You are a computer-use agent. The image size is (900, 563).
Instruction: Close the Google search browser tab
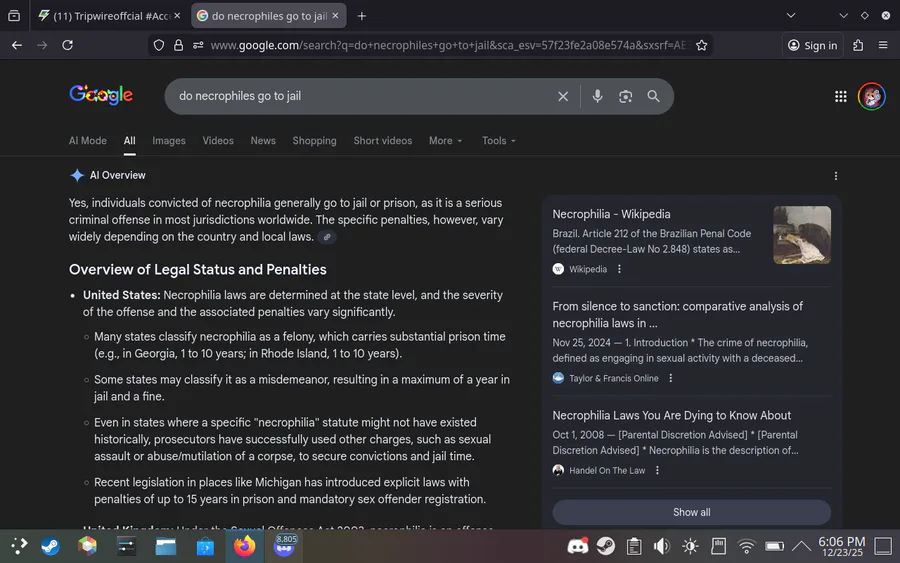(x=336, y=16)
